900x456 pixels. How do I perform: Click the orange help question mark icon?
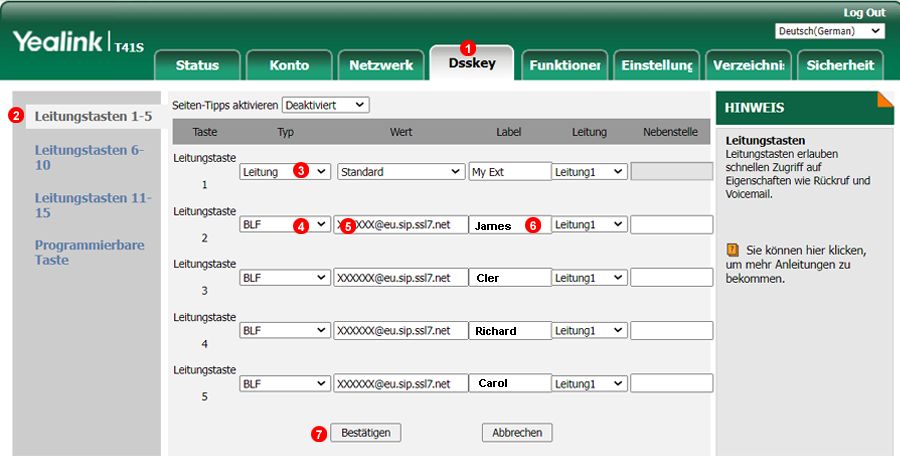[732, 249]
